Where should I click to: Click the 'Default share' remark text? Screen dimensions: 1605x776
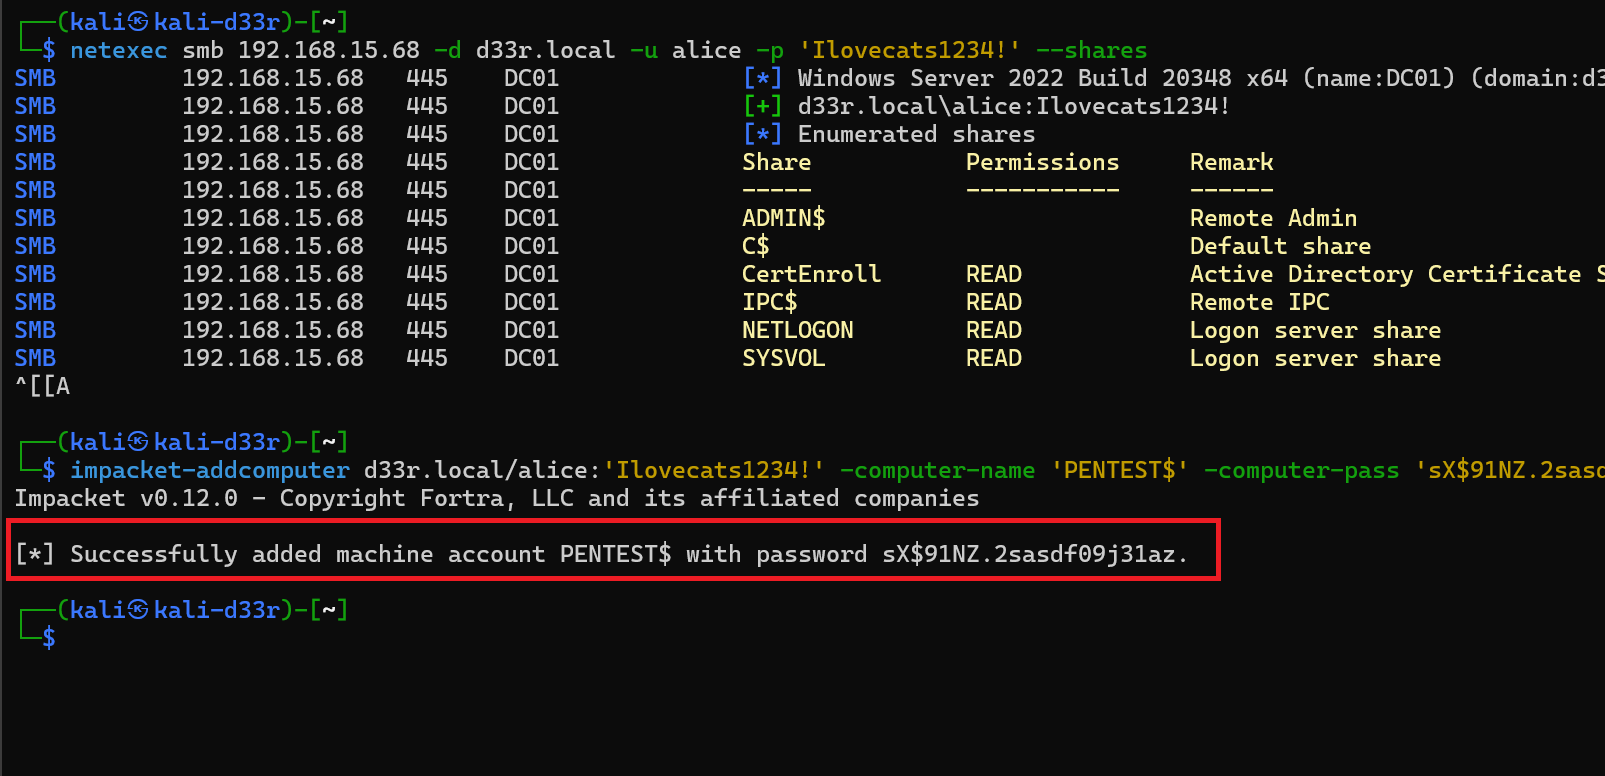1280,246
